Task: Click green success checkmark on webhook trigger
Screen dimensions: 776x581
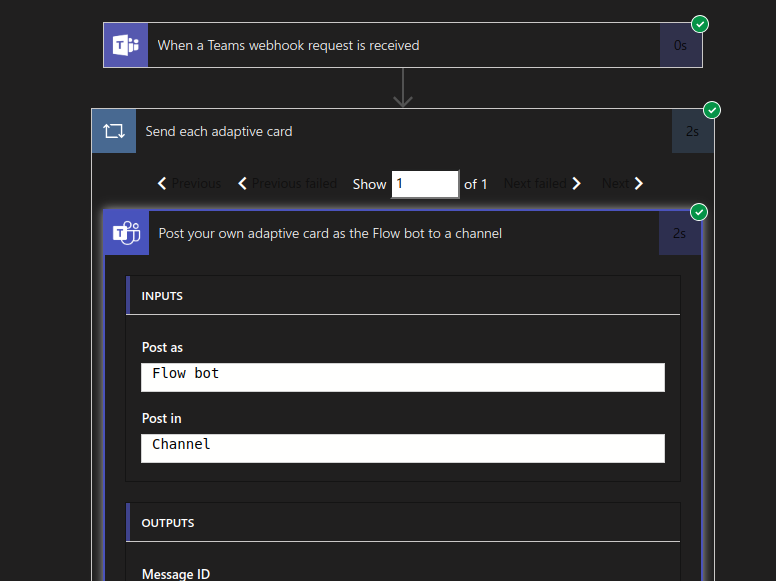Action: point(700,24)
